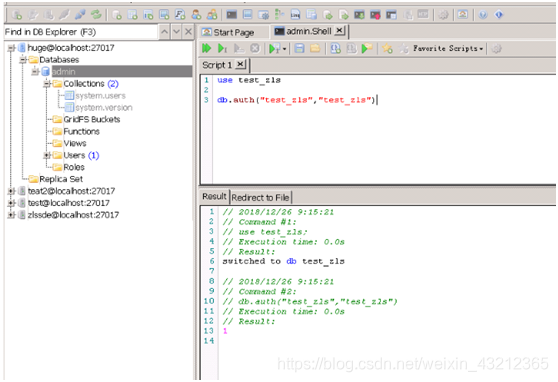
Task: Click the terminal icon with red arrow
Action: pyautogui.click(x=375, y=15)
